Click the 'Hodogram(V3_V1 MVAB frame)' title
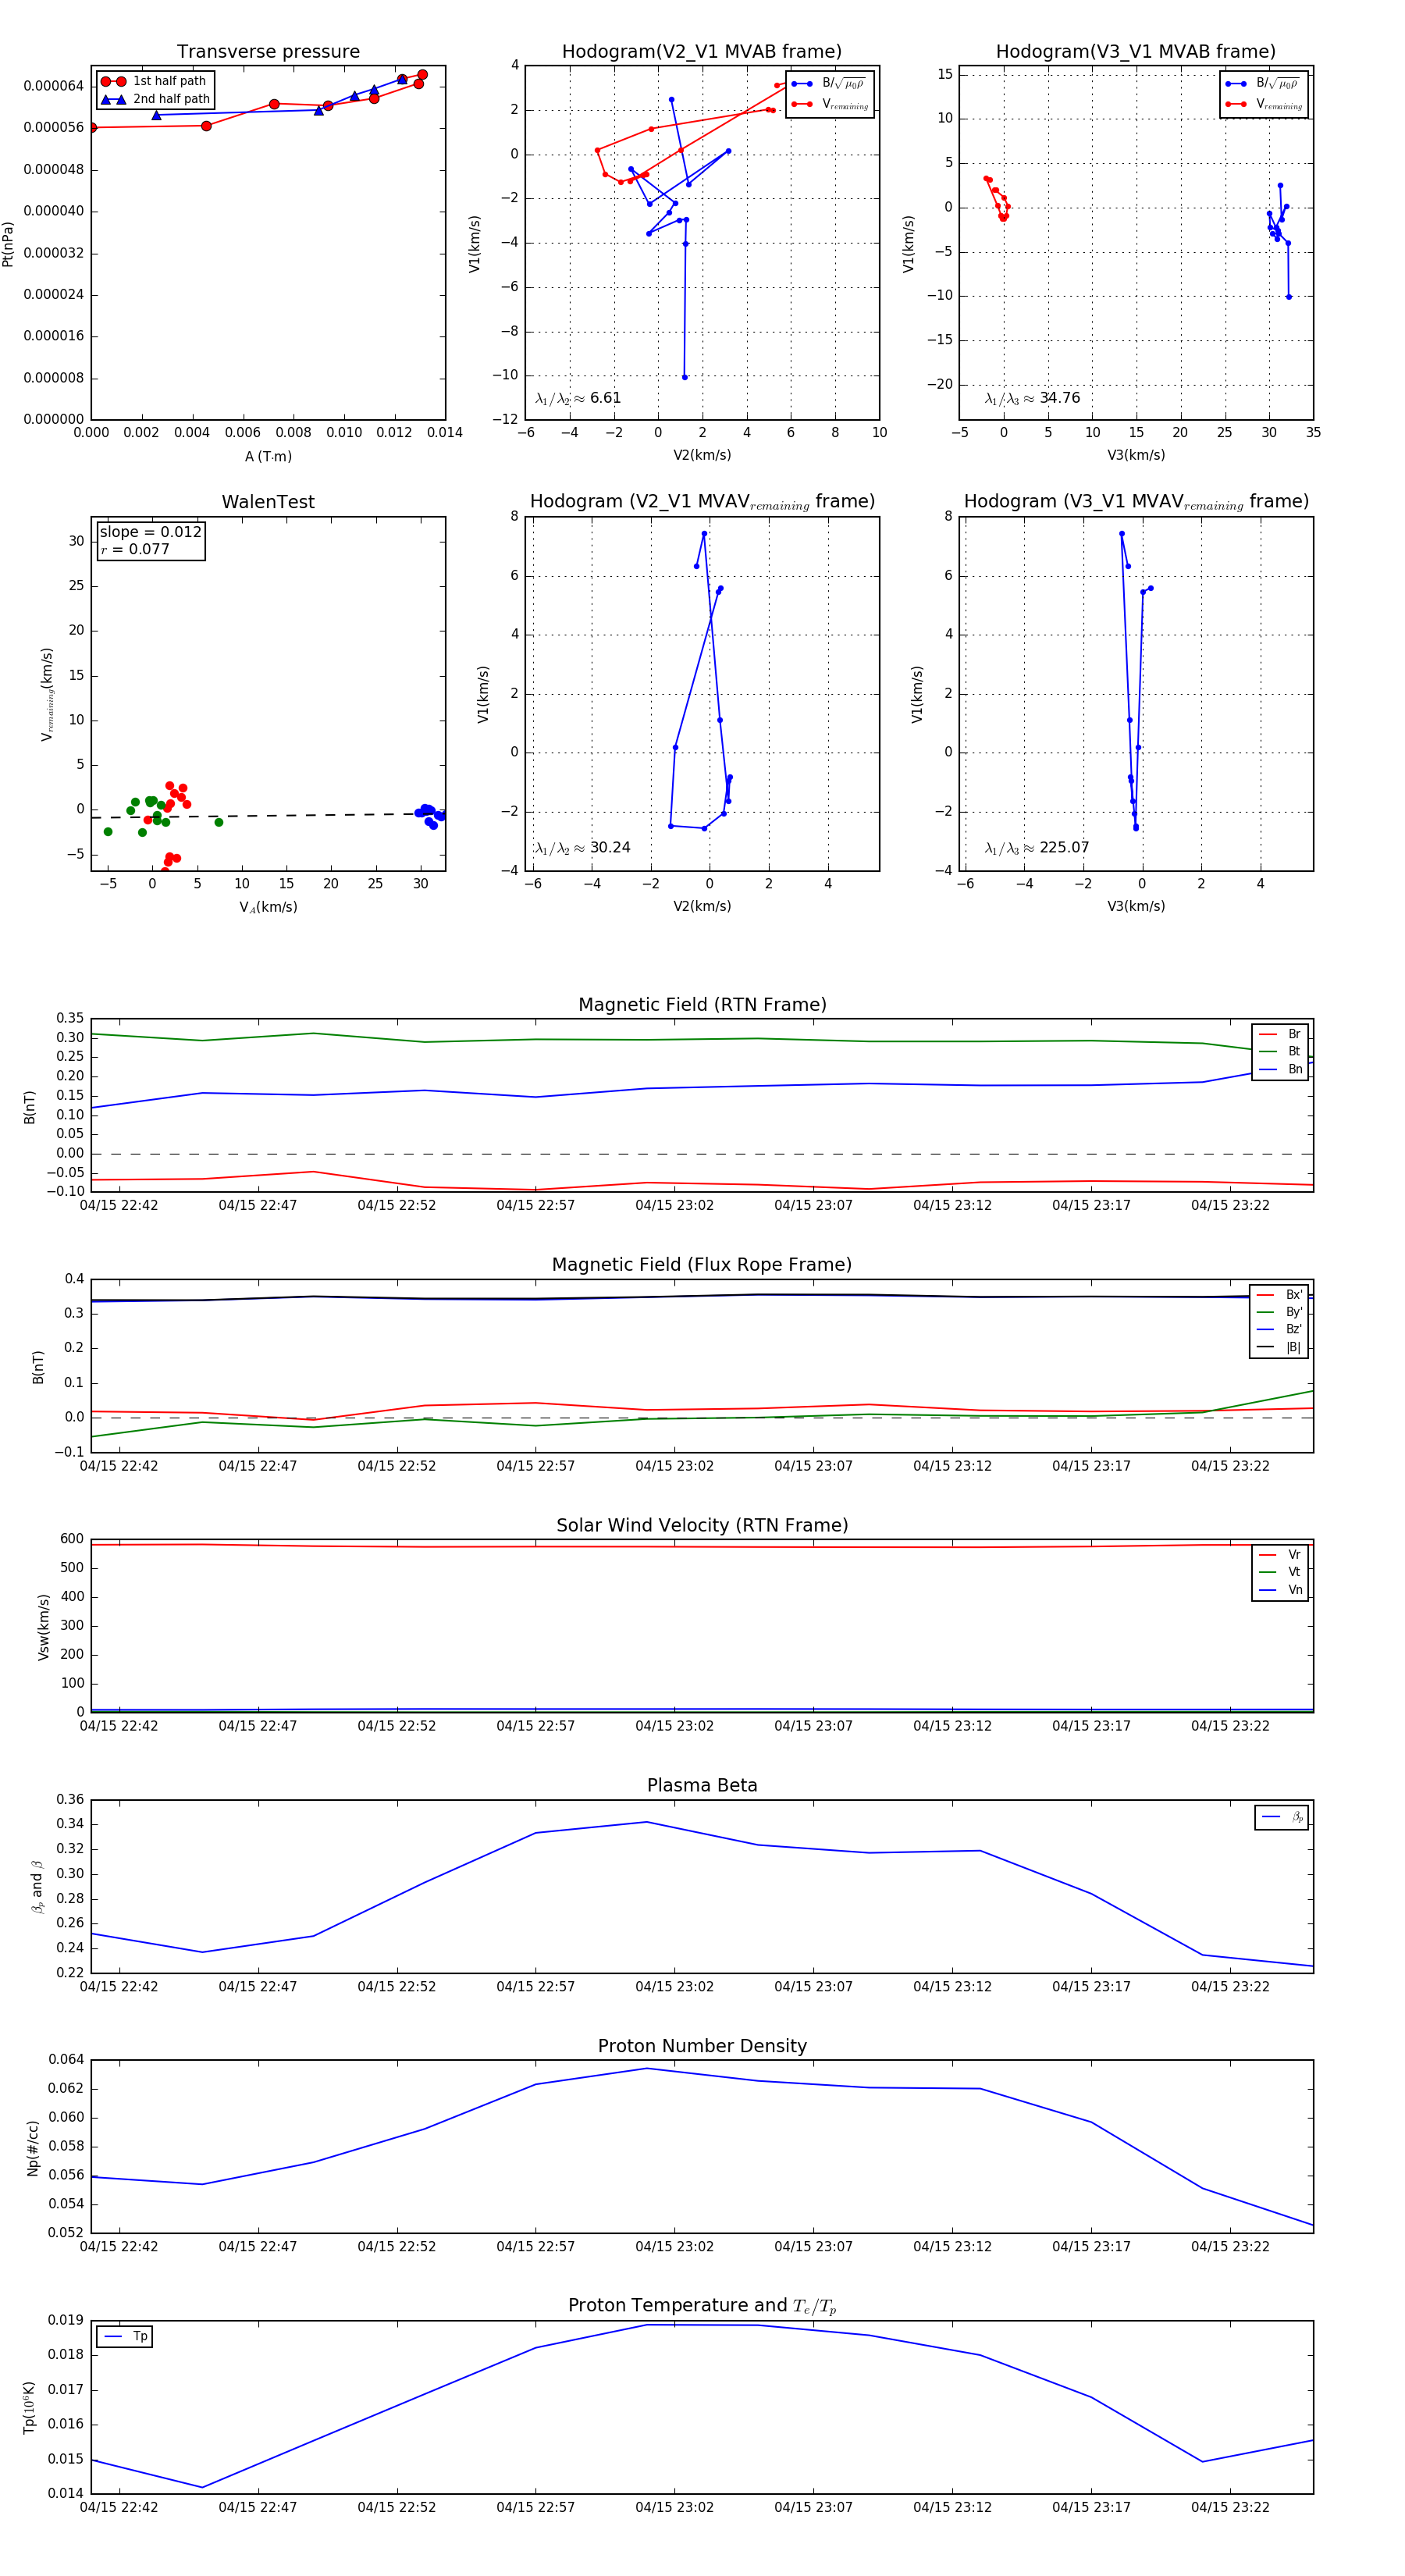The image size is (1405, 2576). 1136,52
